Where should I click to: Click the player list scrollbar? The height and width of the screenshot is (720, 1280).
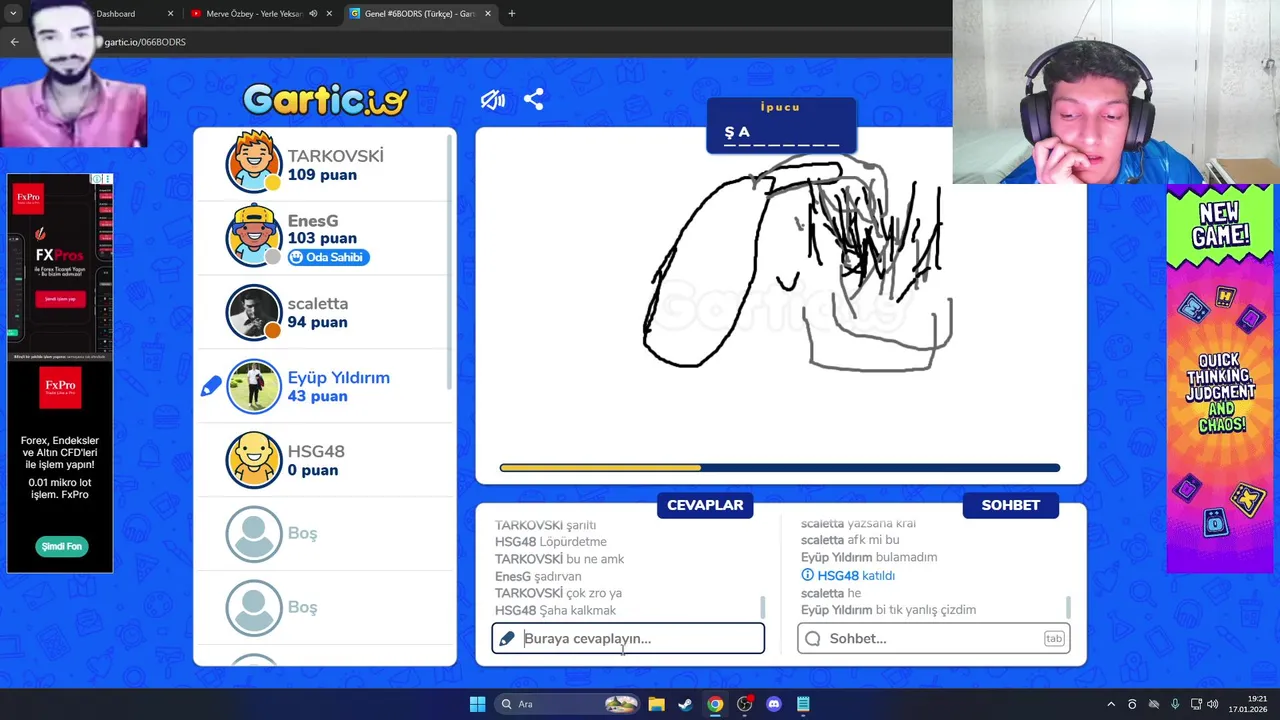pyautogui.click(x=449, y=260)
